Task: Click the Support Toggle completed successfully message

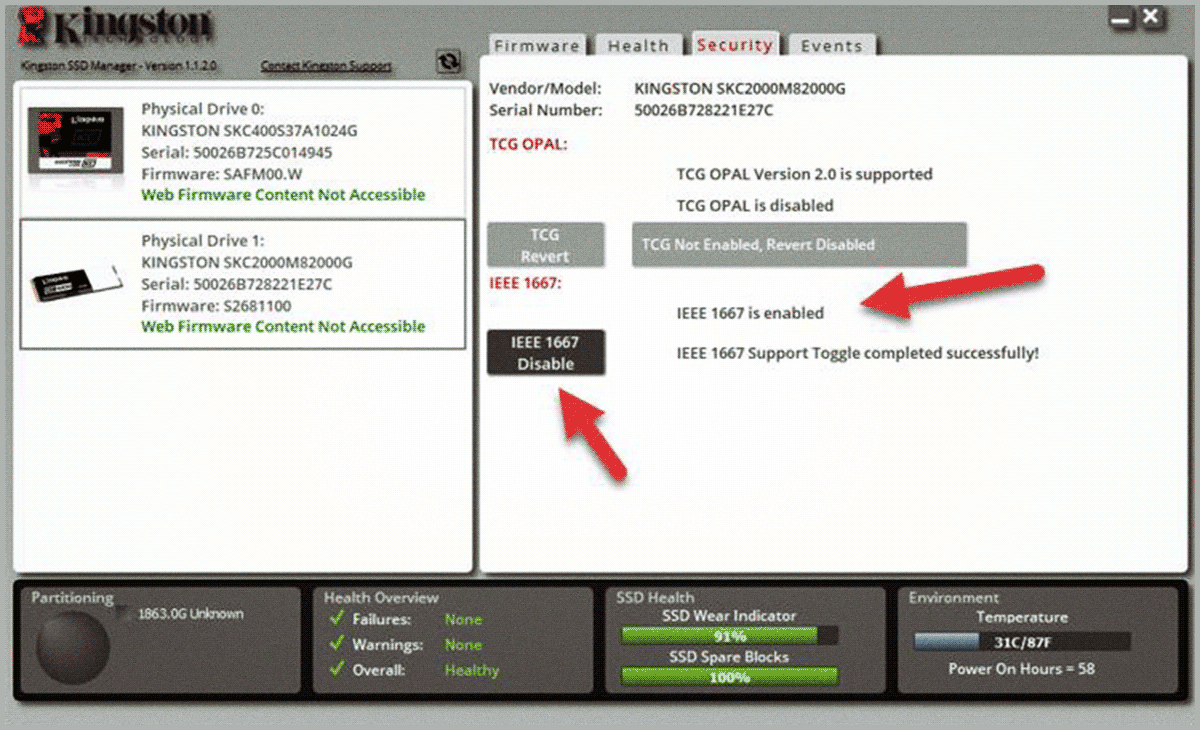Action: (x=858, y=353)
